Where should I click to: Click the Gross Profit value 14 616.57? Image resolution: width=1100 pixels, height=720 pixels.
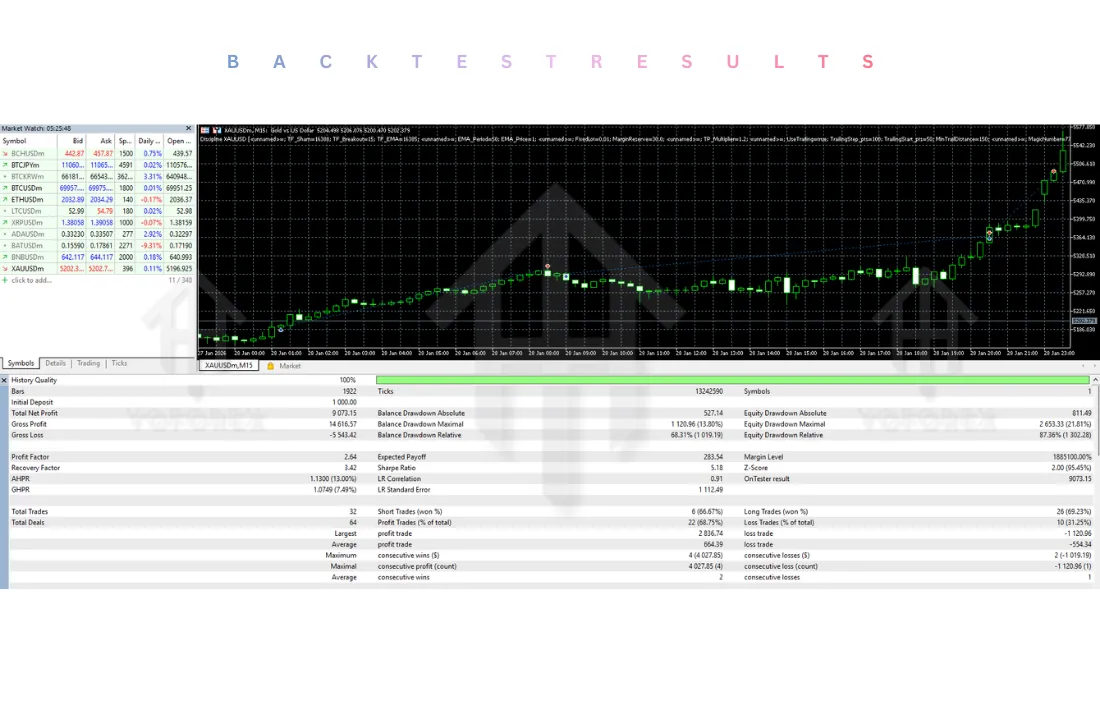click(x=342, y=424)
